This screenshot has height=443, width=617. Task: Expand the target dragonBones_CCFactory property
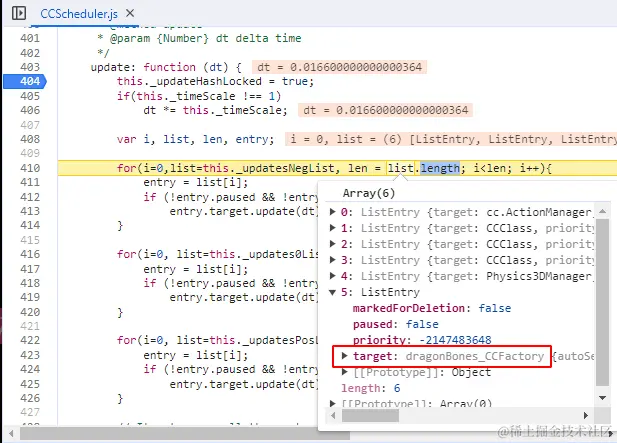click(345, 356)
